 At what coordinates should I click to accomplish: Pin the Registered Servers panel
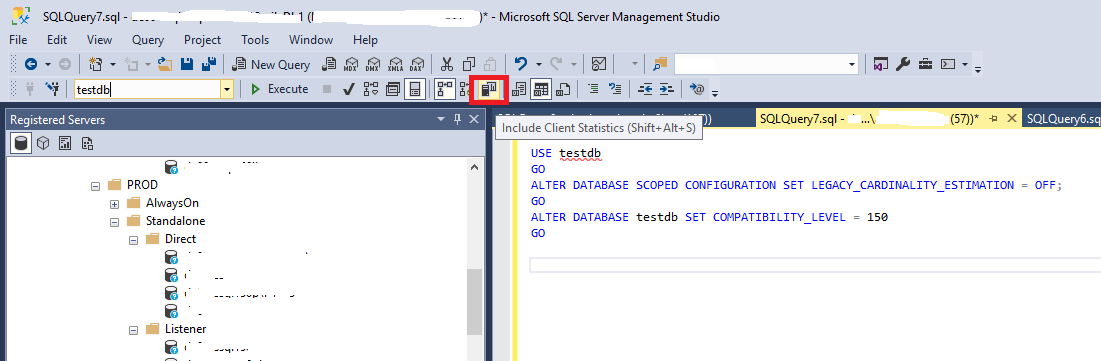[456, 119]
